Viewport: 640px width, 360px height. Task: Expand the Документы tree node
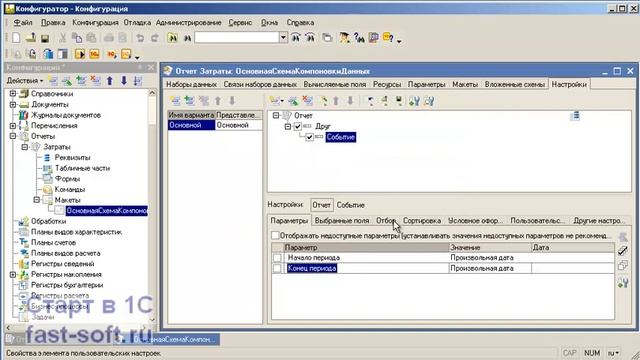point(13,104)
